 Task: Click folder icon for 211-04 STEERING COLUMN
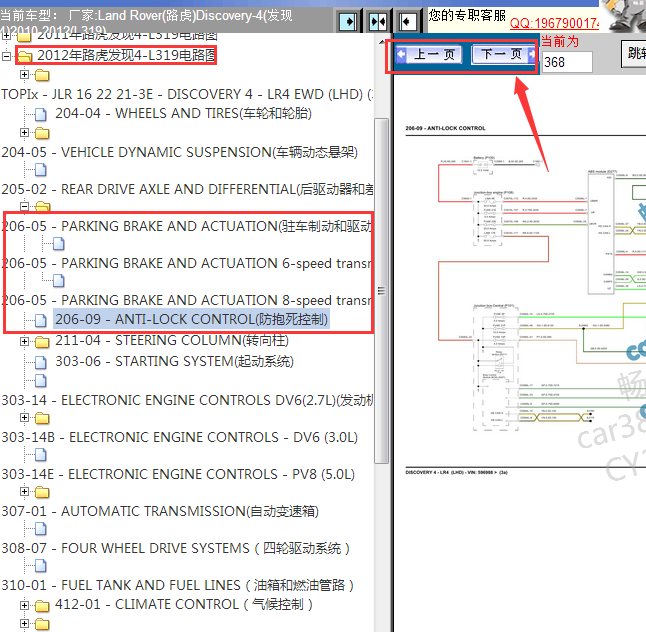pyautogui.click(x=42, y=342)
